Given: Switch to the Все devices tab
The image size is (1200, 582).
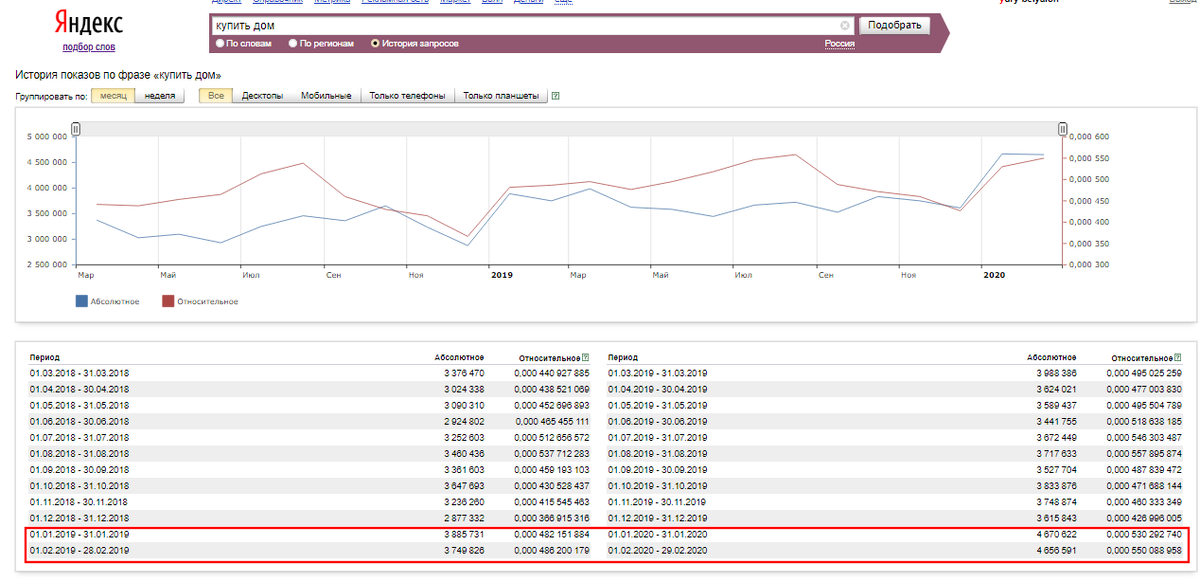Looking at the screenshot, I should coord(216,96).
